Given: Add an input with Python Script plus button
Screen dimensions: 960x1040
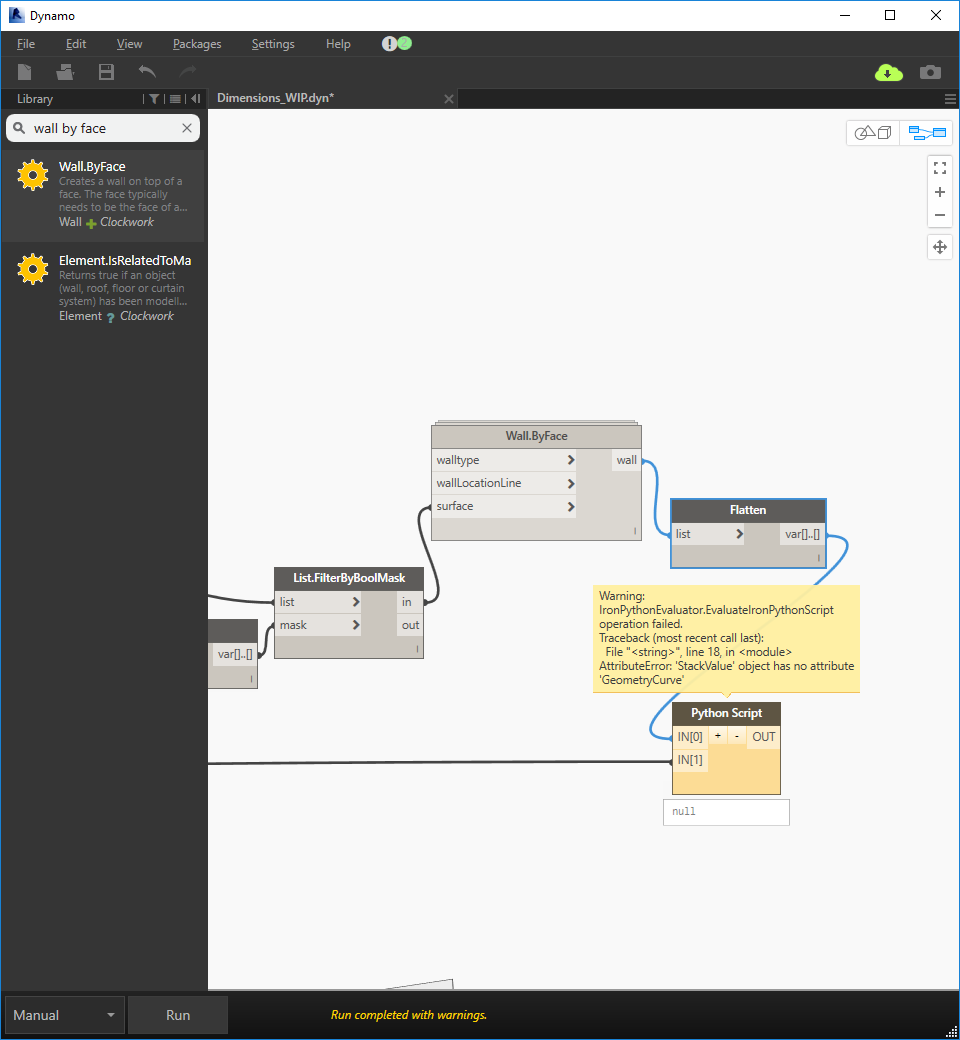Looking at the screenshot, I should [718, 736].
